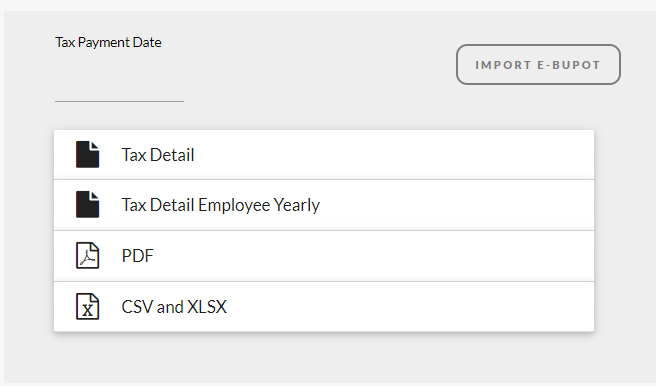
Task: Click the "PDF" text label
Action: [138, 256]
